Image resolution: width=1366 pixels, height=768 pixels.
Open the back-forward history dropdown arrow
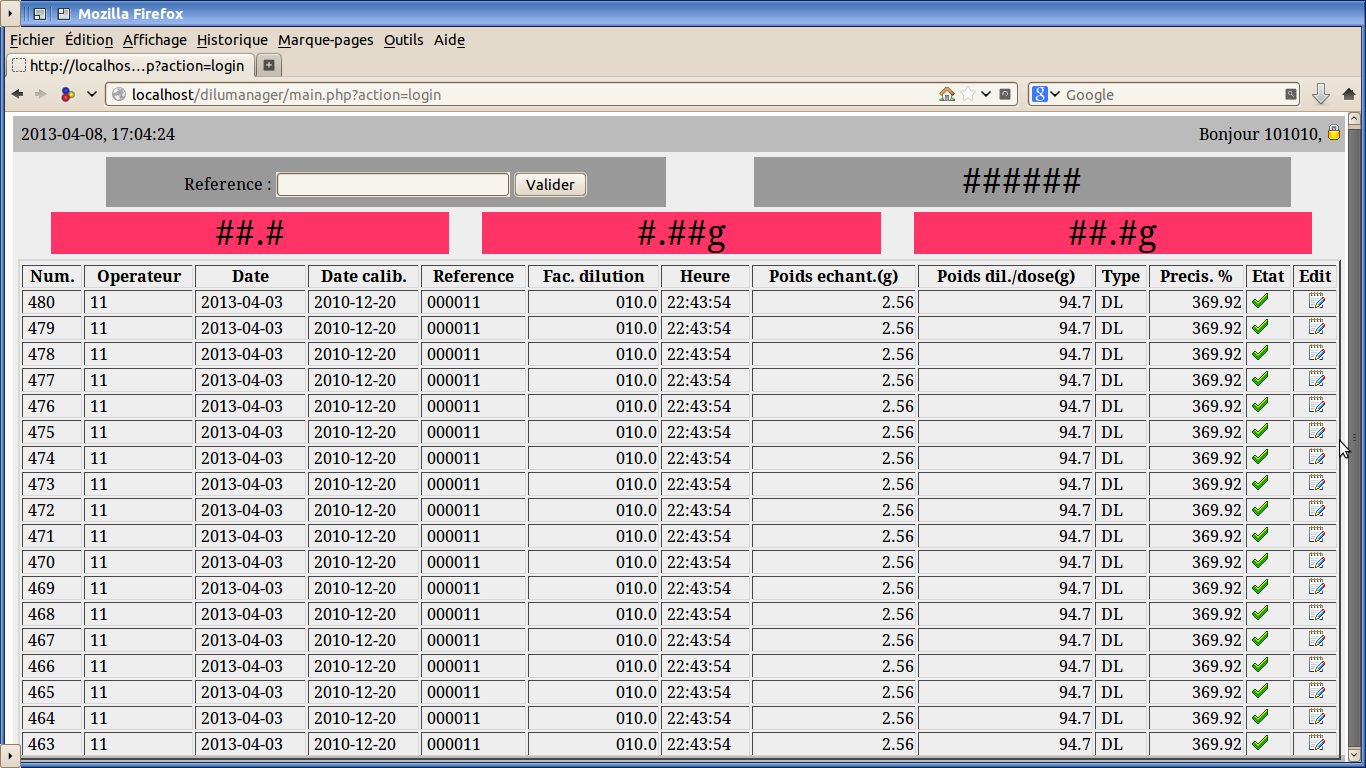pos(92,94)
